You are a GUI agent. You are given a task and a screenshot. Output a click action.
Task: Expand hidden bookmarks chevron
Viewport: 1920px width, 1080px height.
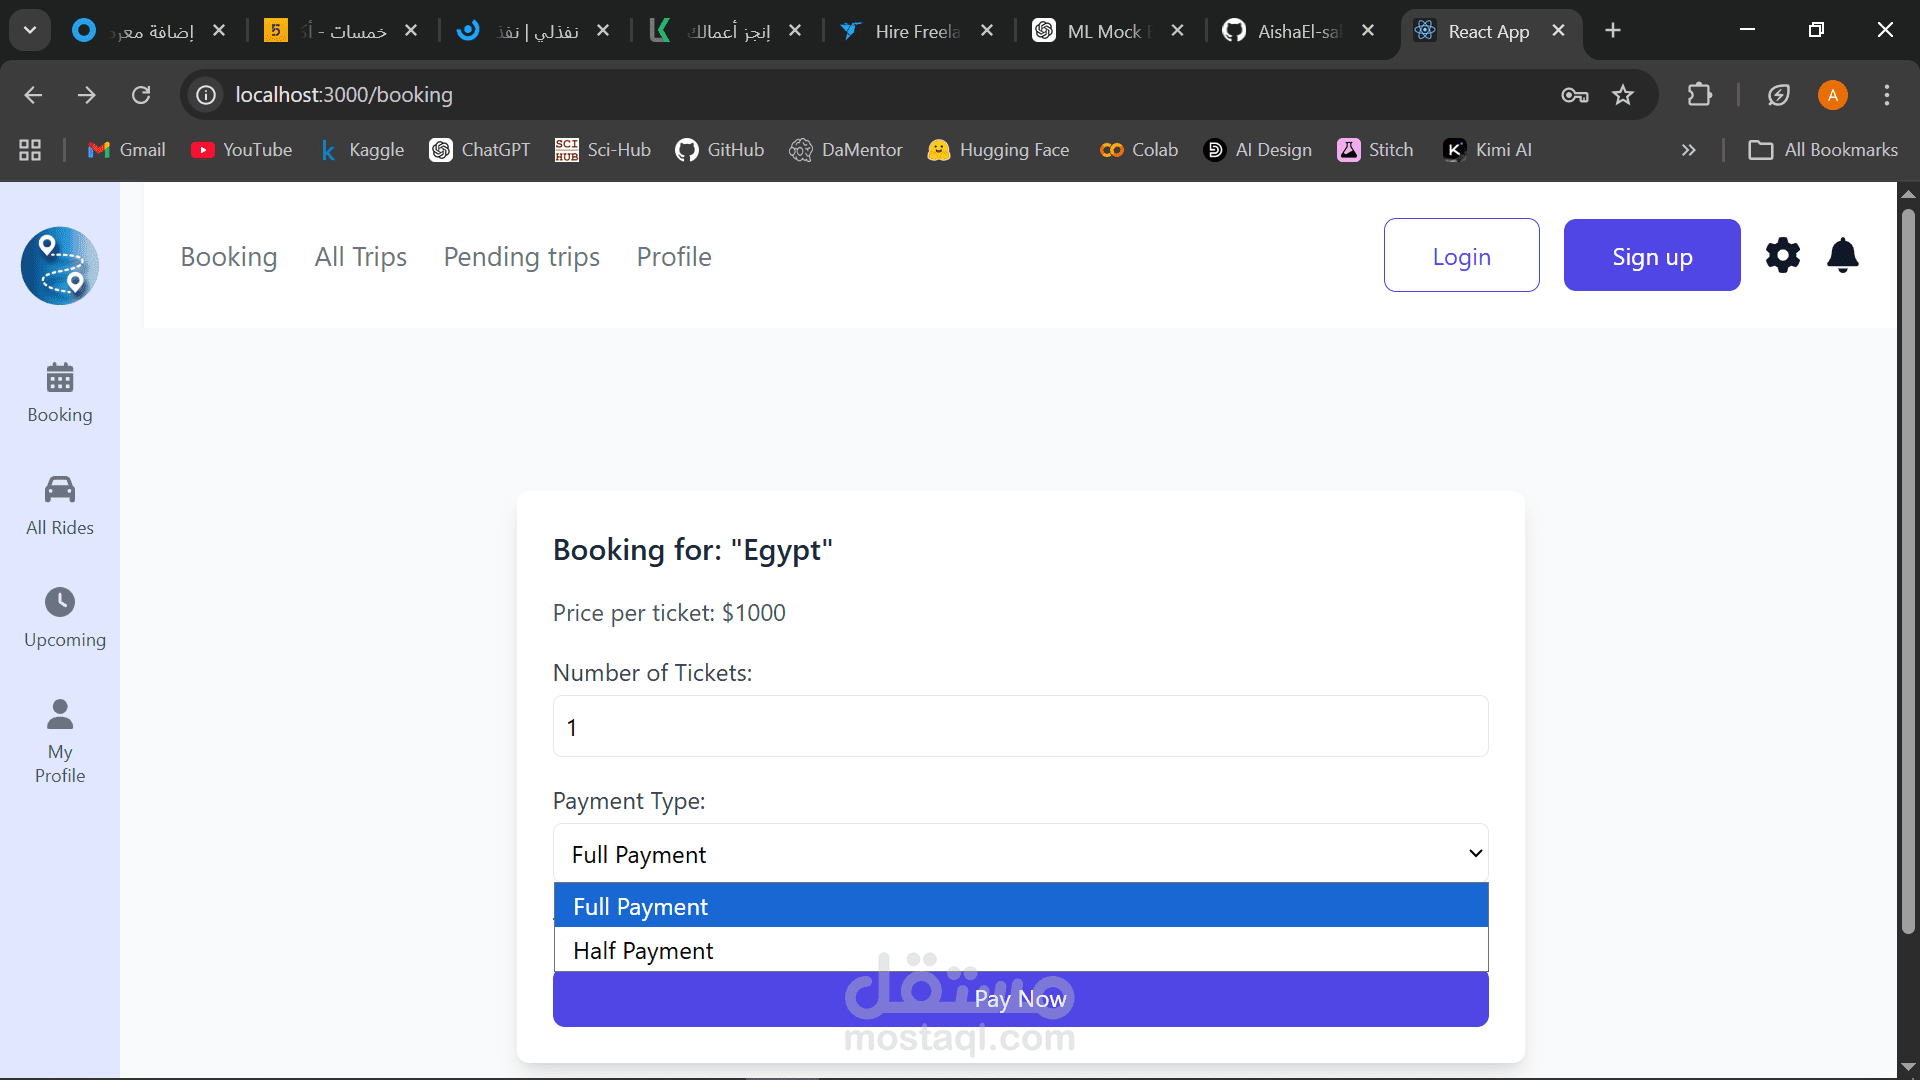1688,150
